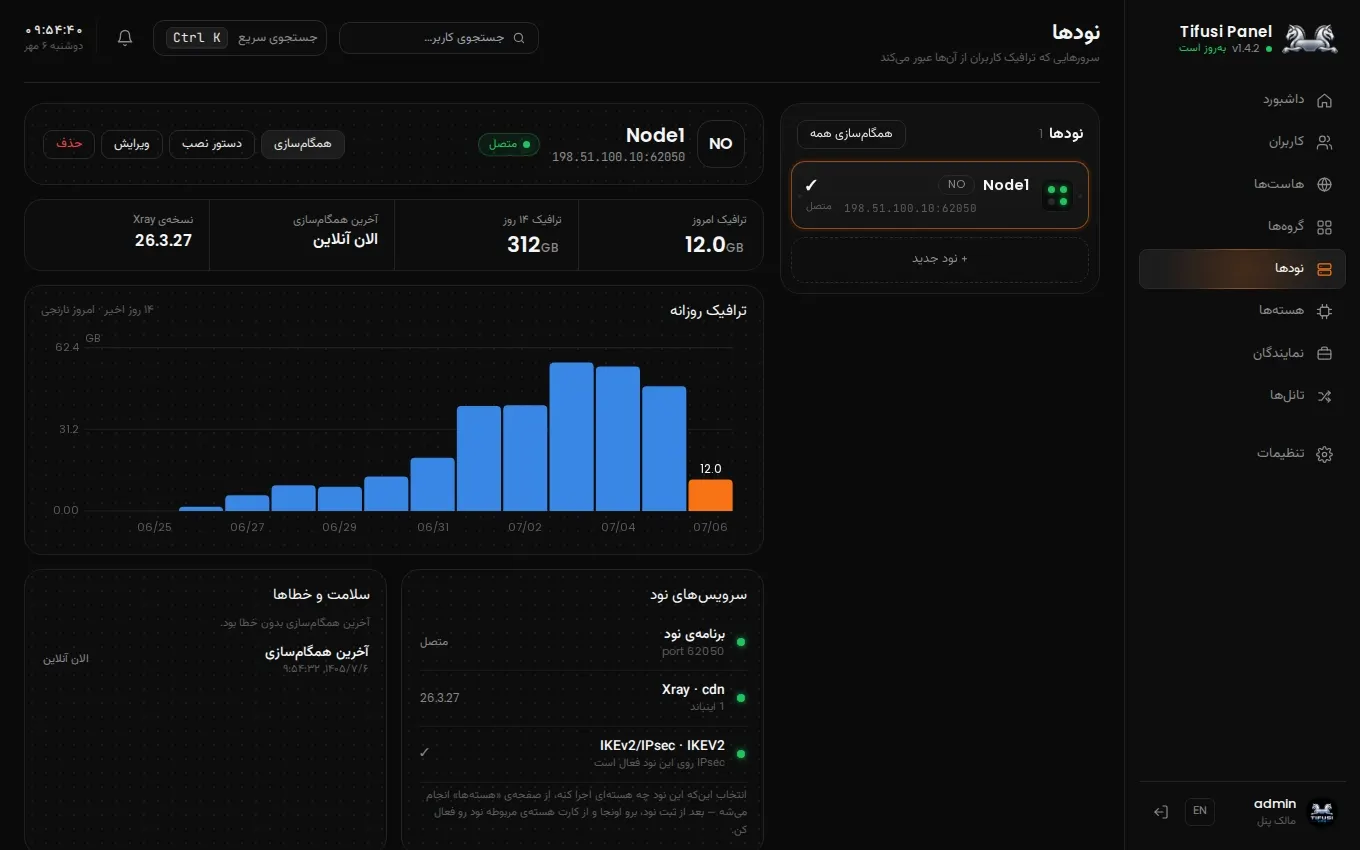Click the green متصل status badge in Node1 header
The image size is (1360, 850).
pyautogui.click(x=509, y=144)
